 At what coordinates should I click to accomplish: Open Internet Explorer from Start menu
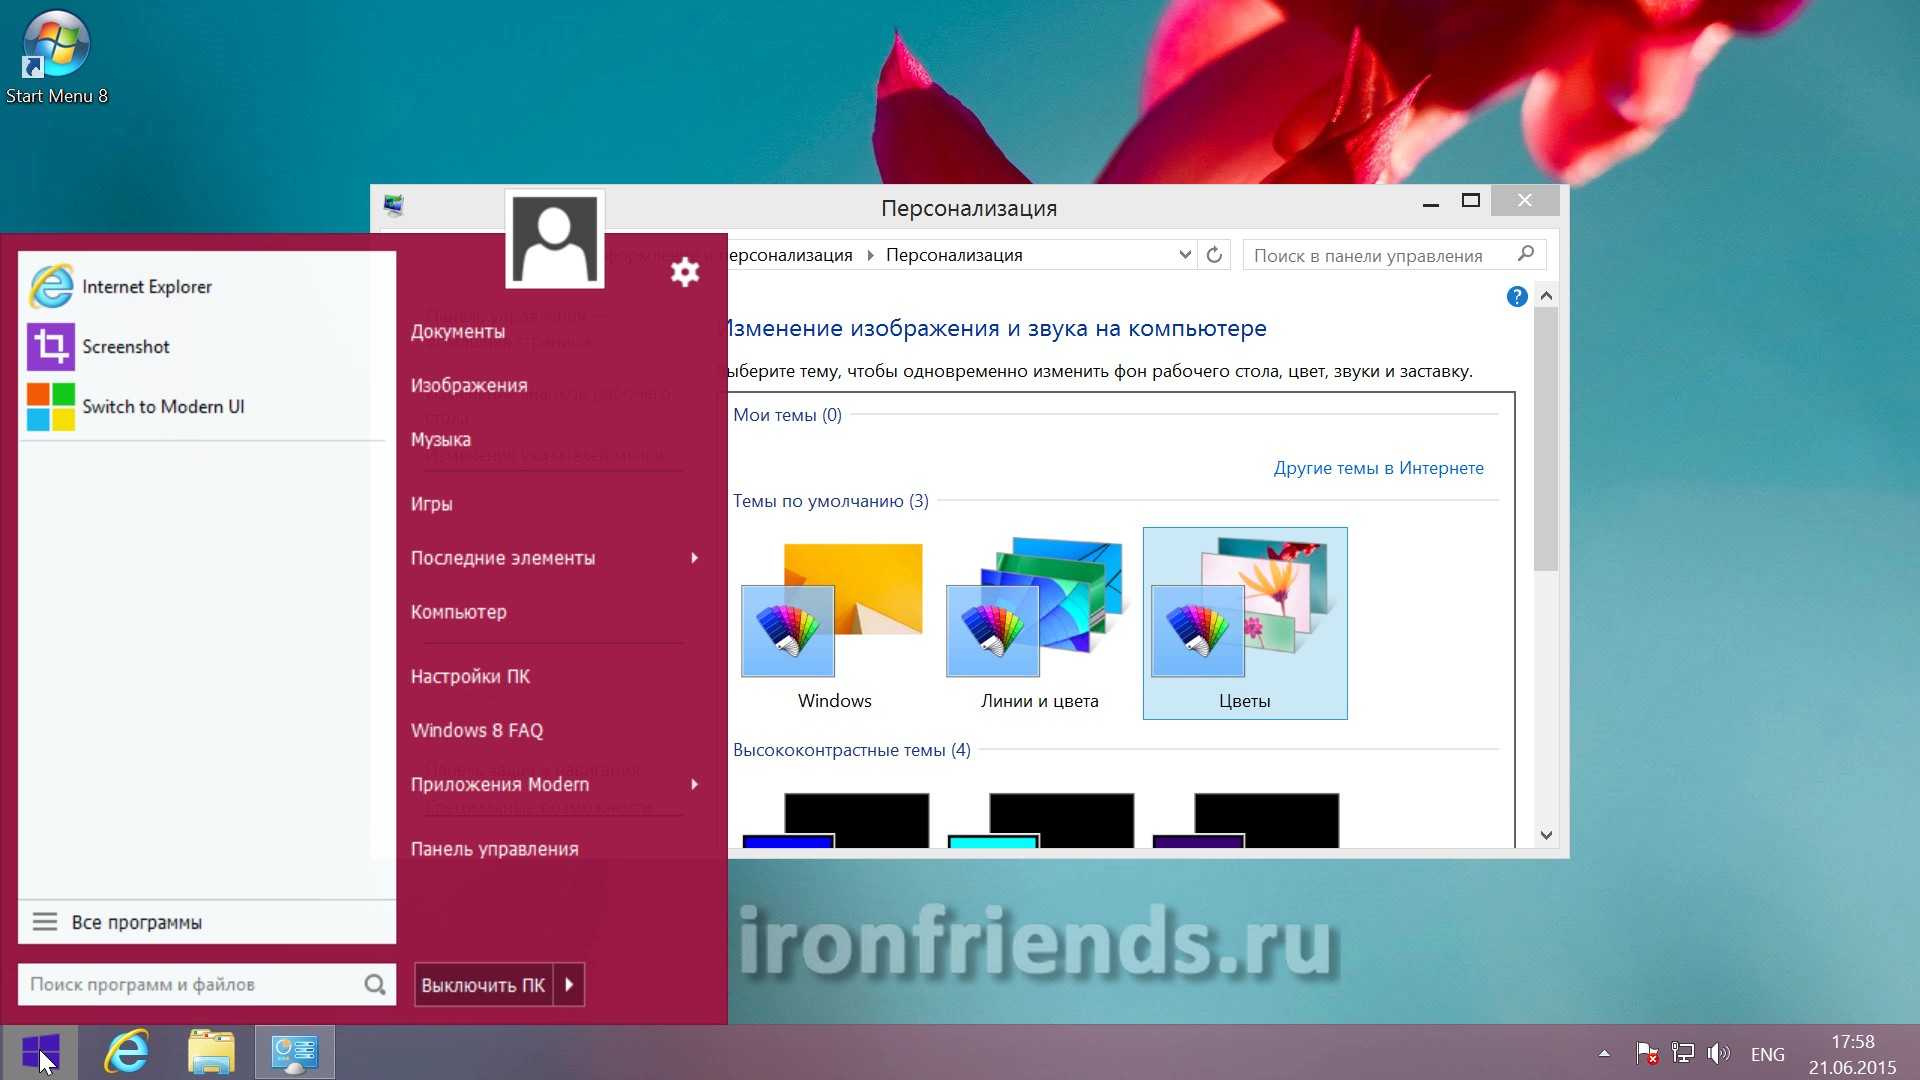tap(148, 286)
